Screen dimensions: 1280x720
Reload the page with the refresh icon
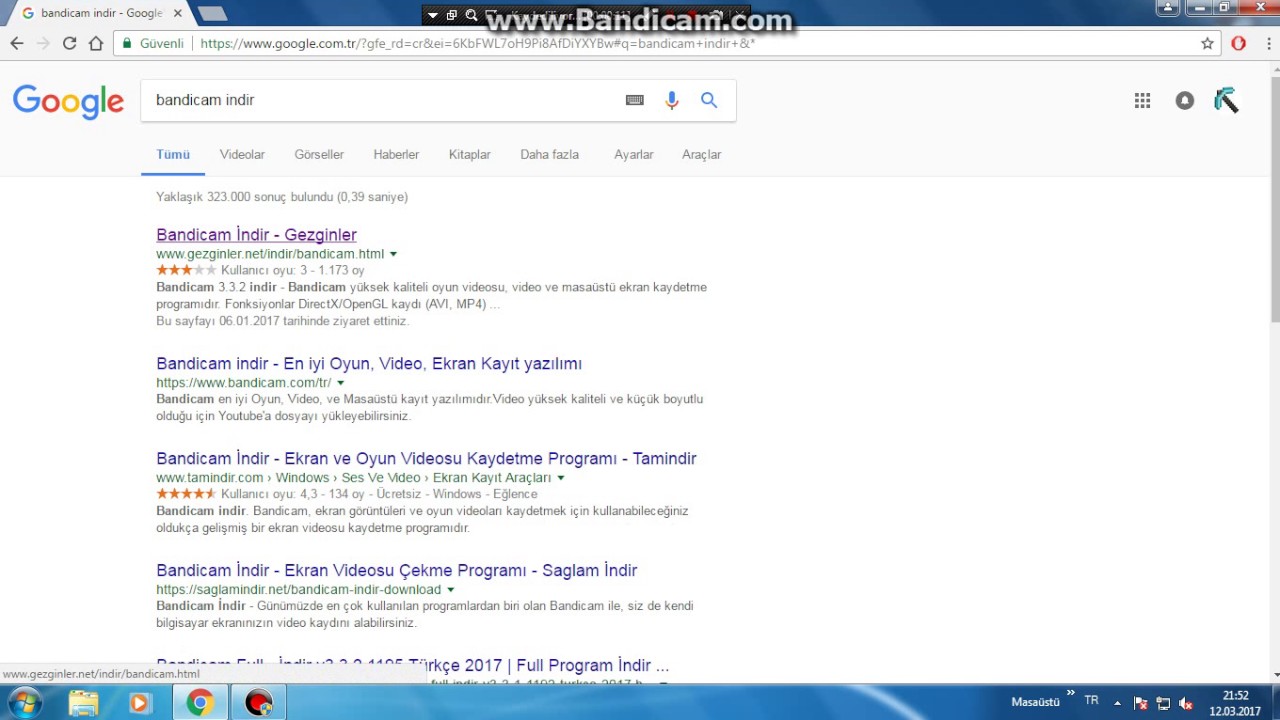[69, 43]
